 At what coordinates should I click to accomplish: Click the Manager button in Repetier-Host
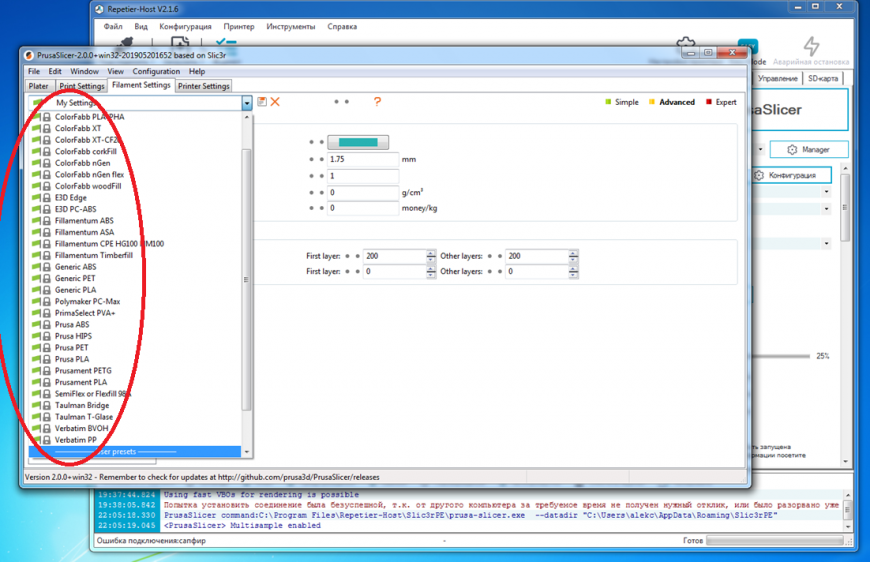(x=809, y=150)
